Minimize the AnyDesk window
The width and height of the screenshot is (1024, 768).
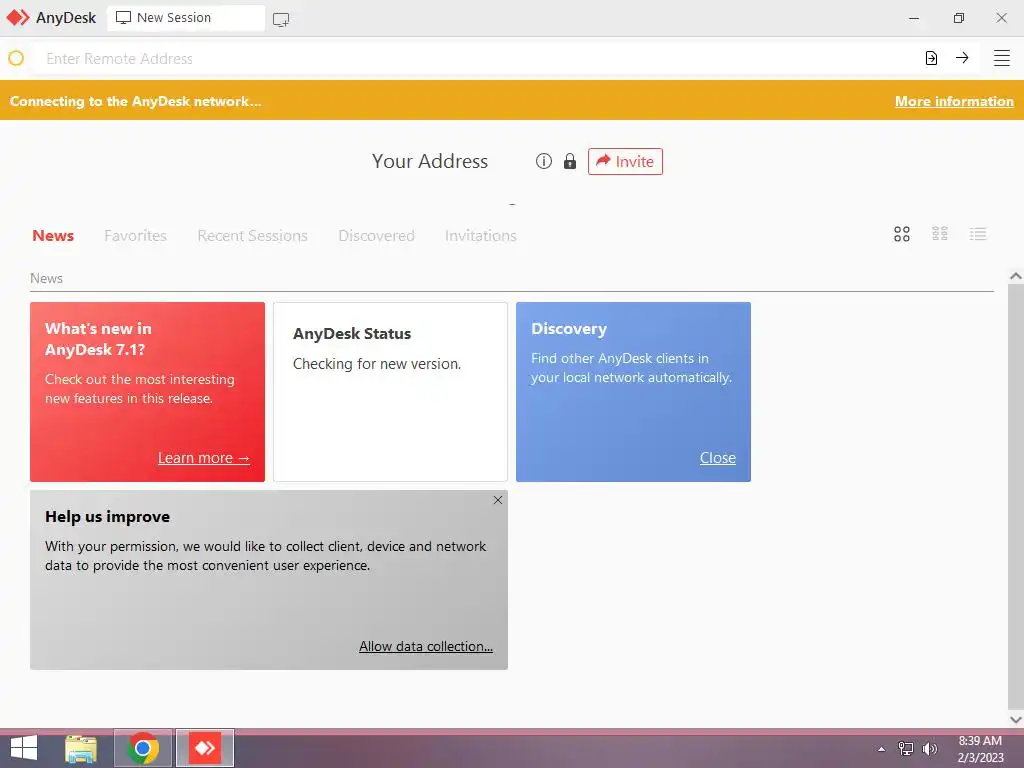914,18
